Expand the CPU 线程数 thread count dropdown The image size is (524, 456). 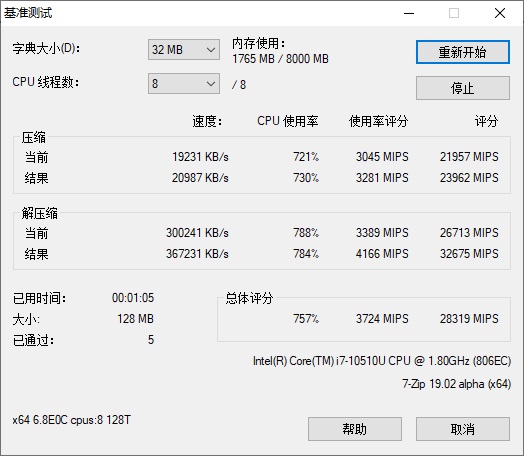[184, 84]
